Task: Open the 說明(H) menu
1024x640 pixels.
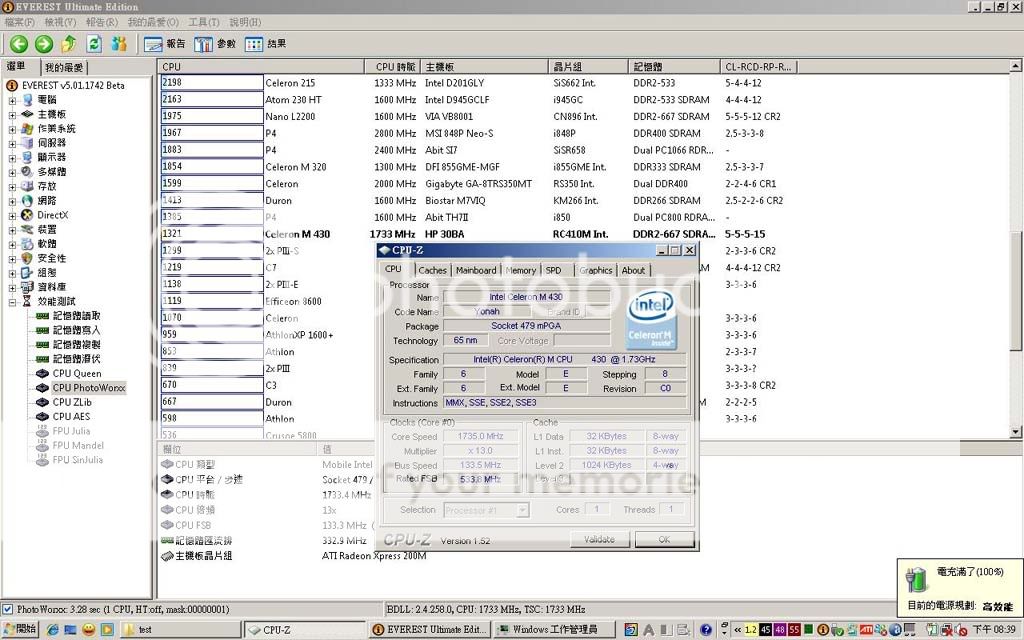Action: pyautogui.click(x=245, y=22)
